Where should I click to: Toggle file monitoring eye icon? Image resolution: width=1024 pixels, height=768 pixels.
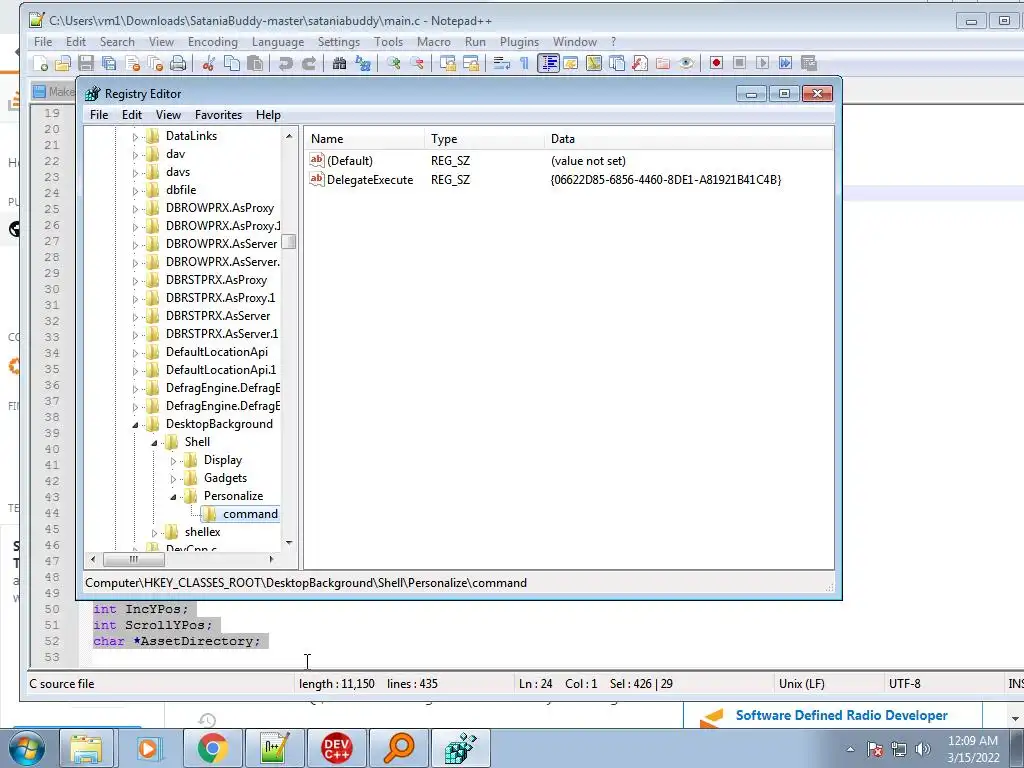[x=686, y=63]
